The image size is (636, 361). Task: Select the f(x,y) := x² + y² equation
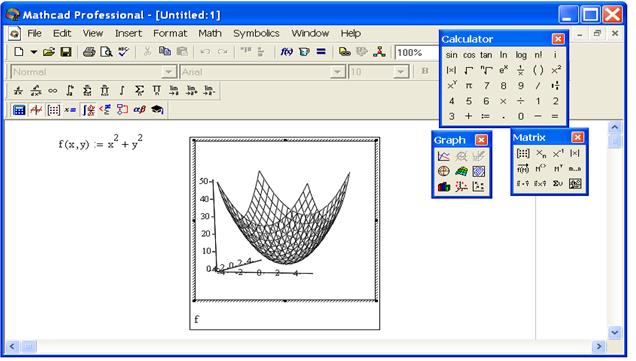pos(101,143)
